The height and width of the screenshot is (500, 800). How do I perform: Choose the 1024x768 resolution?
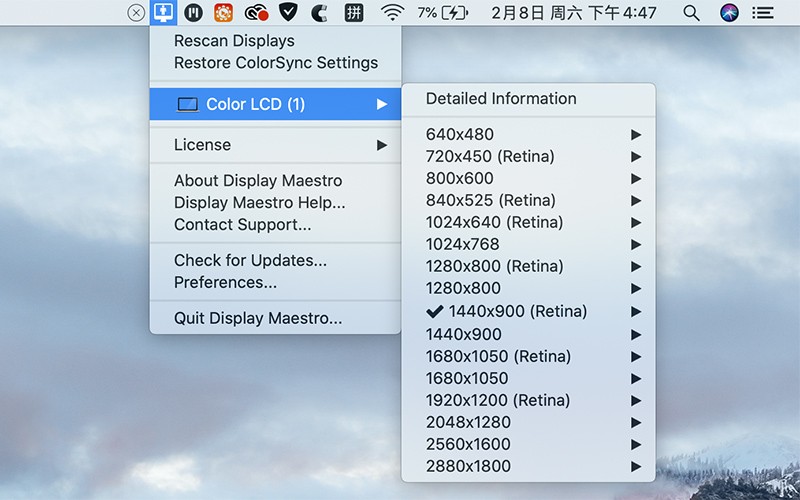(x=528, y=244)
